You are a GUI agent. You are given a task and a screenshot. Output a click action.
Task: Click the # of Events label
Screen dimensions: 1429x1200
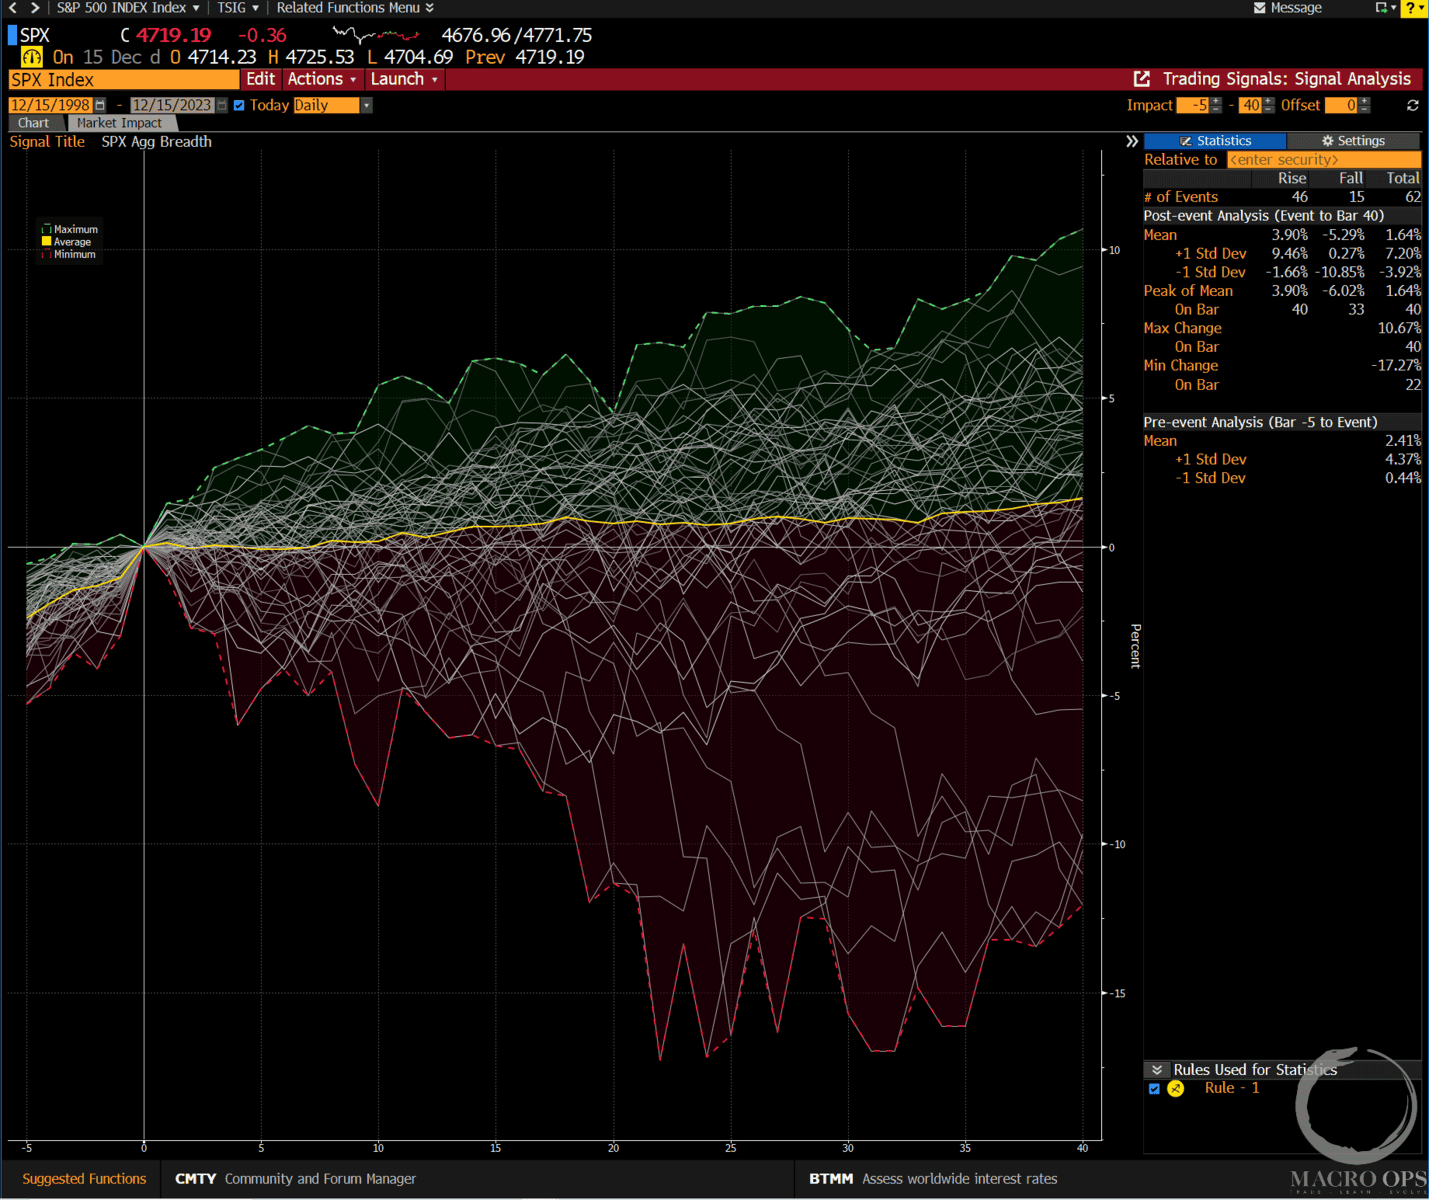1181,197
